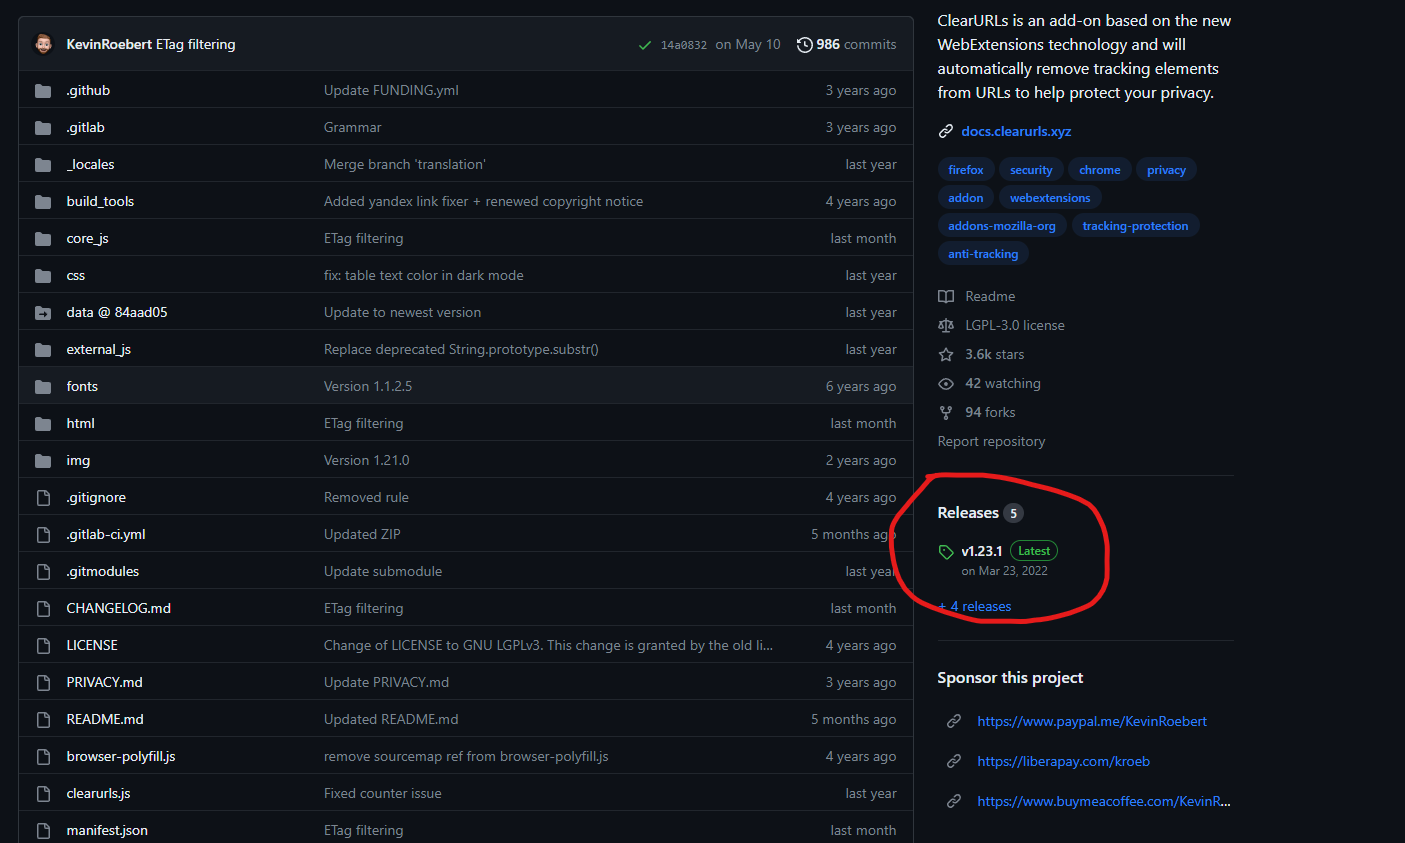Click the tag icon beside v1.23.1
1405x843 pixels.
pos(946,552)
